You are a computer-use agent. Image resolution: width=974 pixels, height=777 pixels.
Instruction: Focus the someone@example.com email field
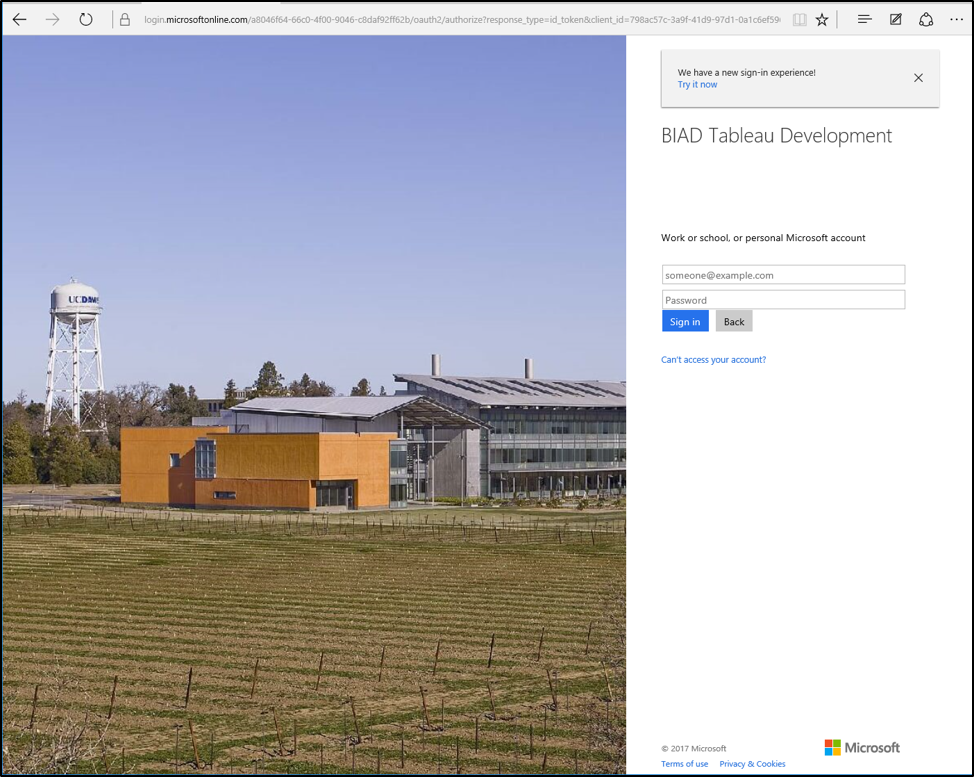click(x=783, y=275)
